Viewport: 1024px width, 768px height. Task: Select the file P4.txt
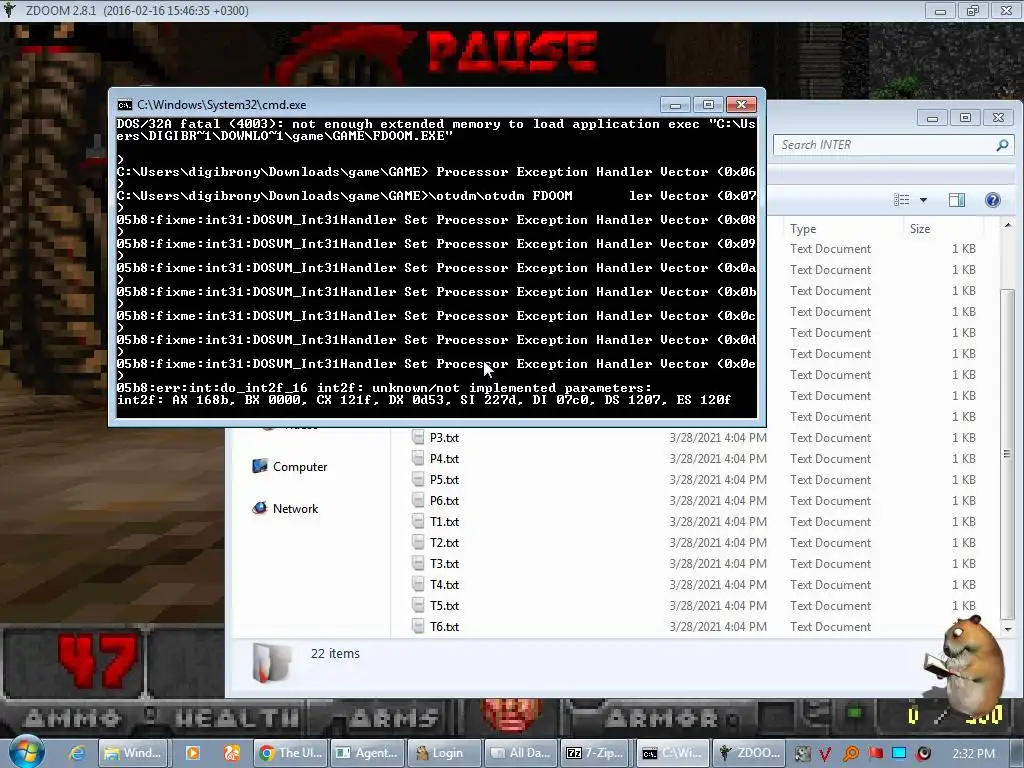coord(444,458)
